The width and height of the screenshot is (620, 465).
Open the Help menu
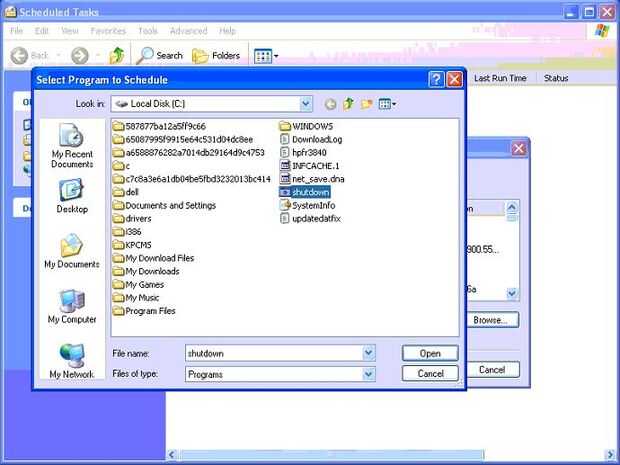pos(227,31)
